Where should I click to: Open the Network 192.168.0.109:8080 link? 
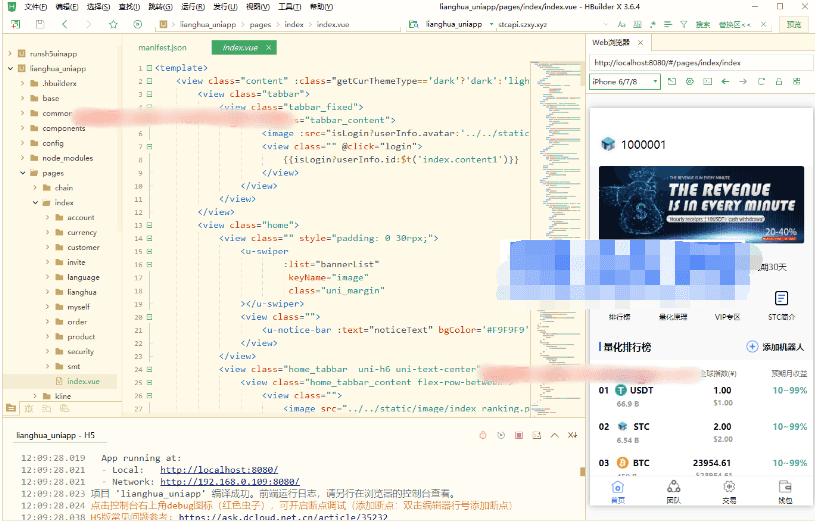230,482
